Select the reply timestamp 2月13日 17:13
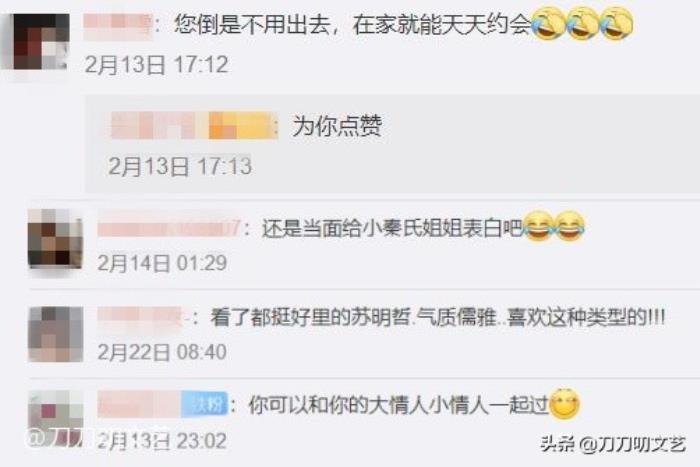Image resolution: width=700 pixels, height=467 pixels. pyautogui.click(x=180, y=166)
